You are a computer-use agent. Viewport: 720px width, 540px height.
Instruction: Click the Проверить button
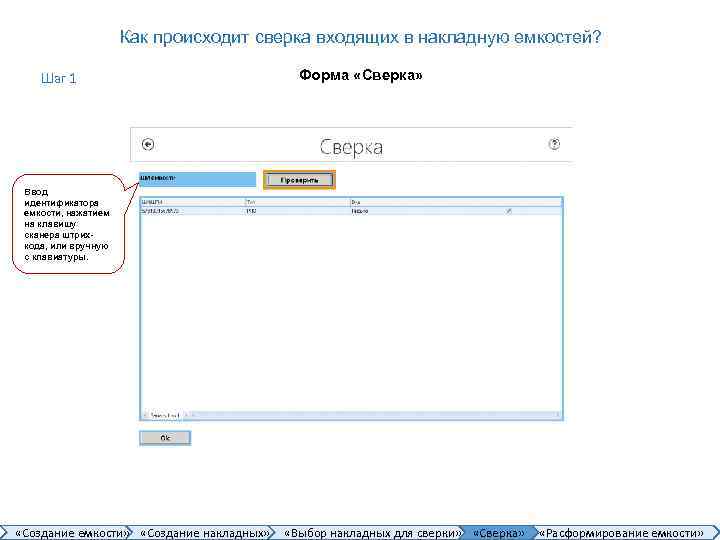[x=299, y=180]
